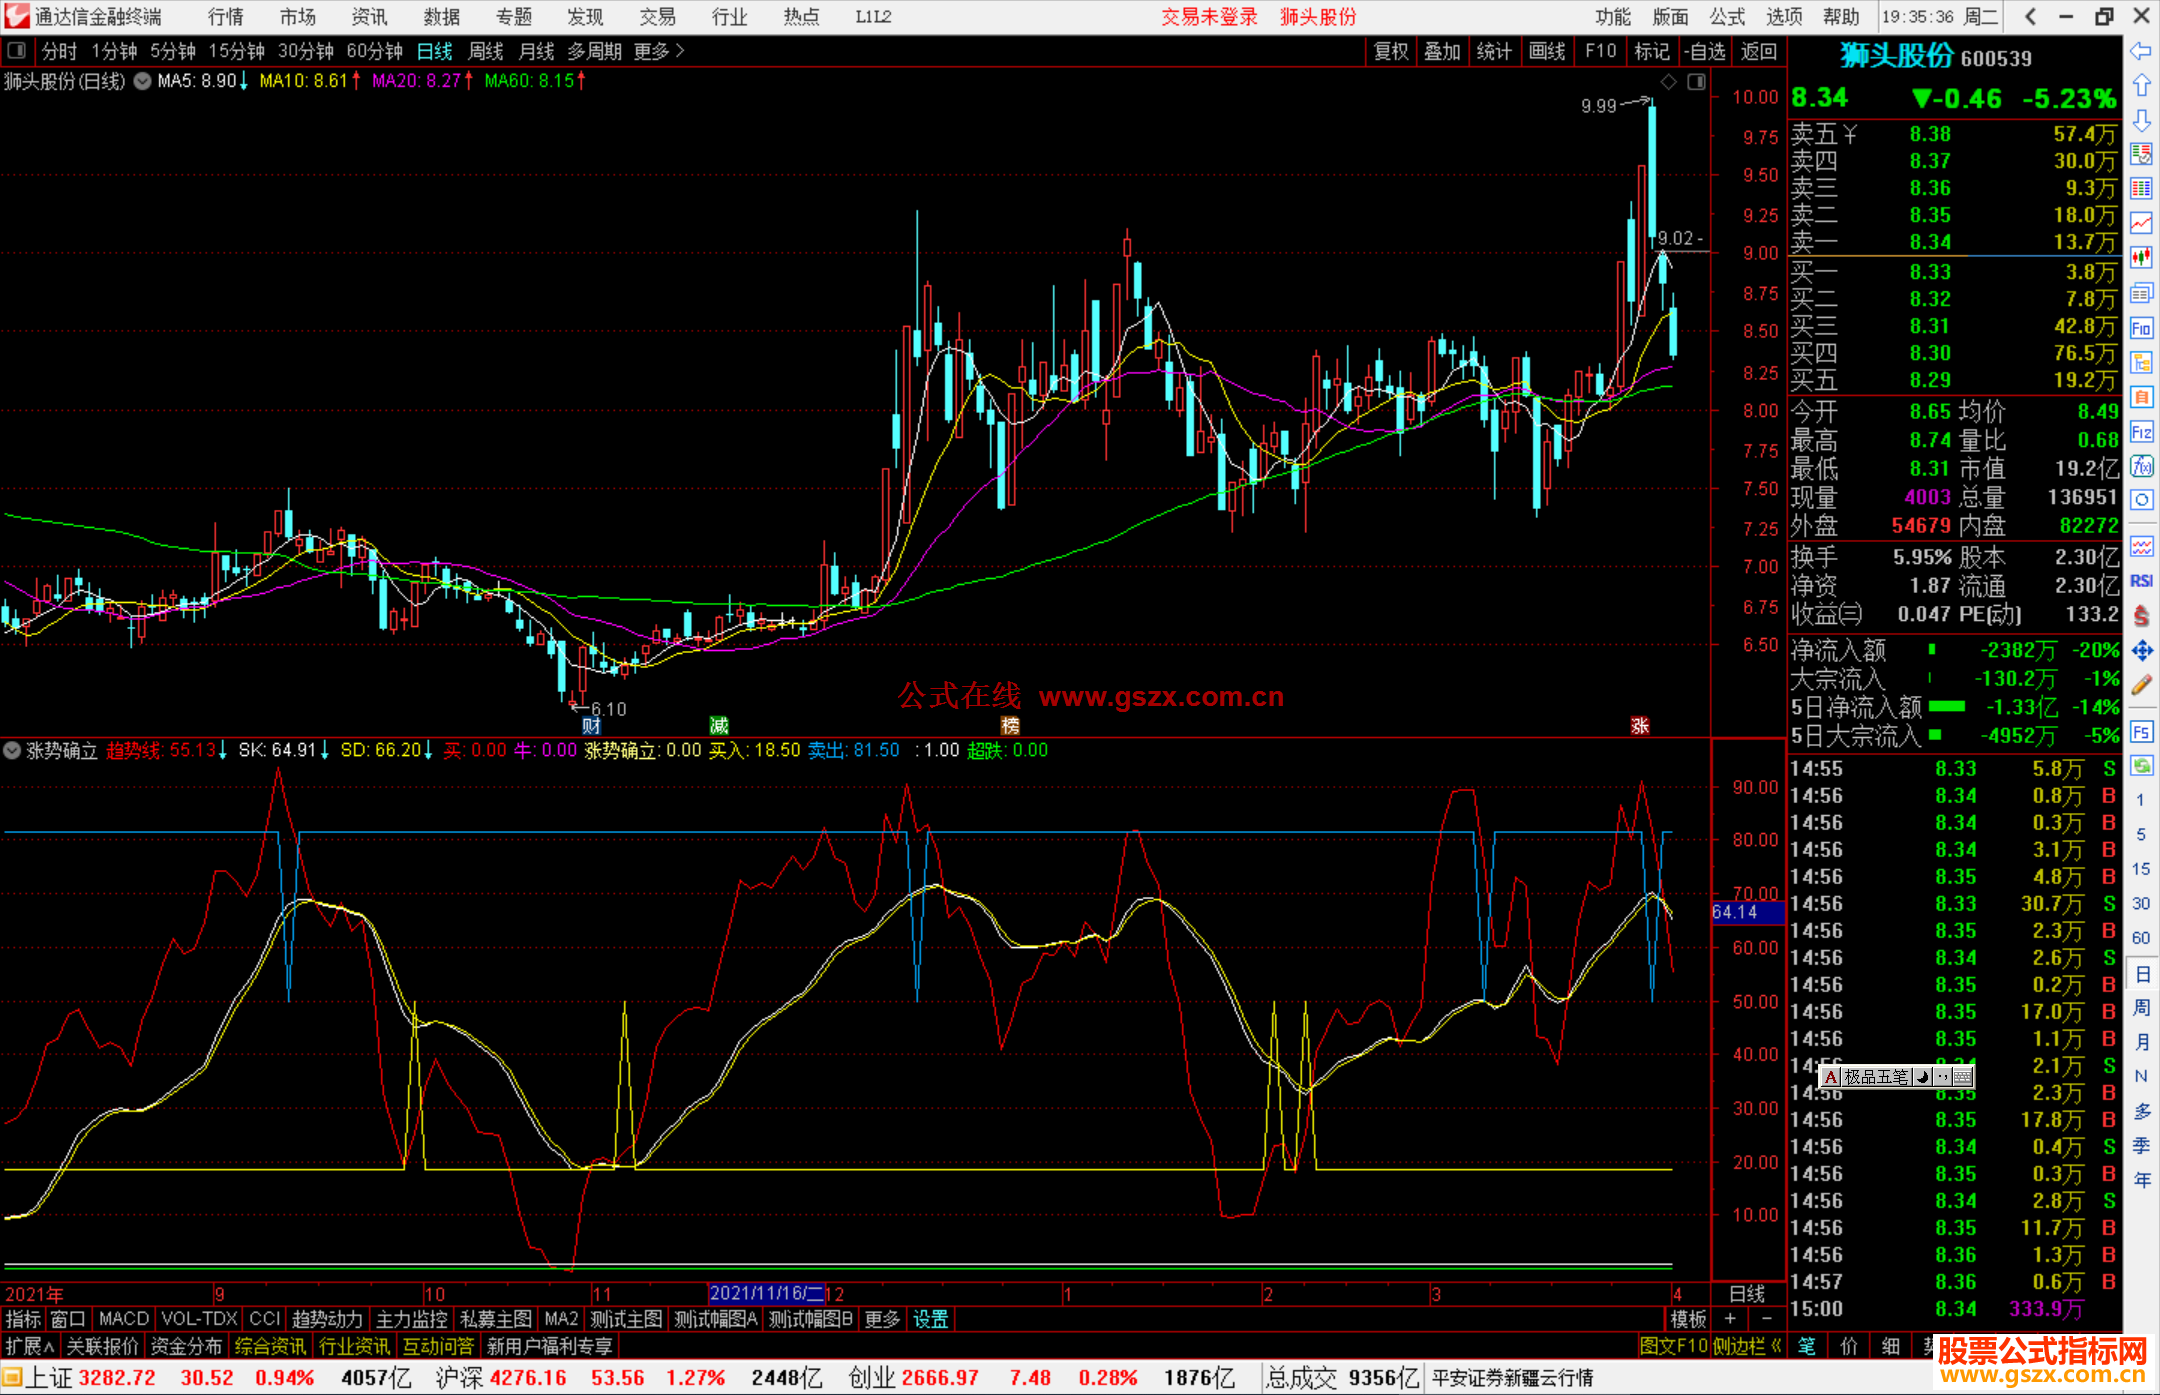Switch to candlestick chart icon in sidebar
Screen dimensions: 2160x1395
coord(2141,258)
